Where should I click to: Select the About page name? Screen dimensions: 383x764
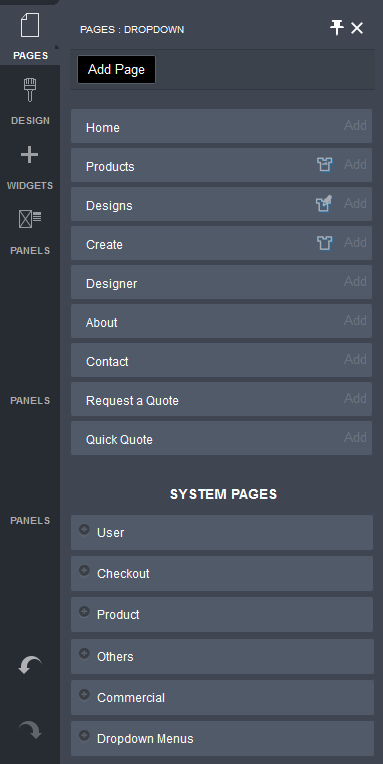click(x=101, y=323)
